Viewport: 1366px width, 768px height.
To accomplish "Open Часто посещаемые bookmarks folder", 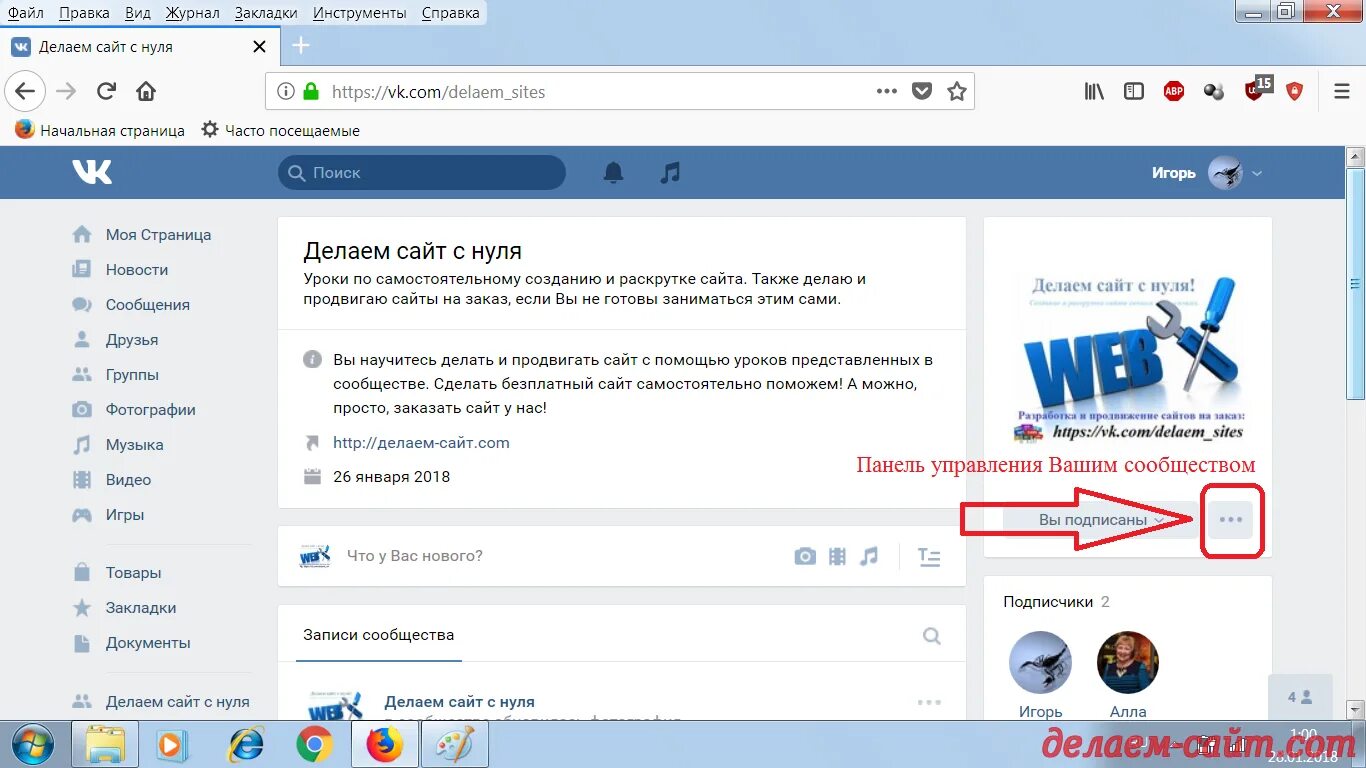I will (x=280, y=130).
